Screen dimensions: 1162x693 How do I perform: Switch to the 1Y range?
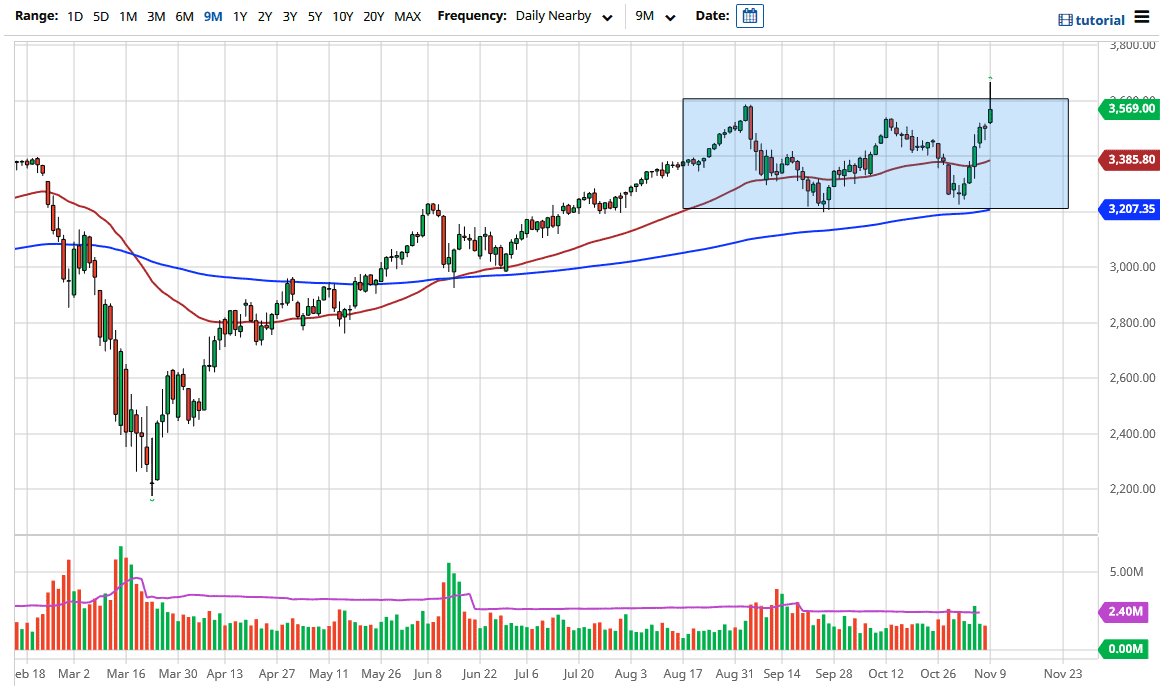pos(239,16)
